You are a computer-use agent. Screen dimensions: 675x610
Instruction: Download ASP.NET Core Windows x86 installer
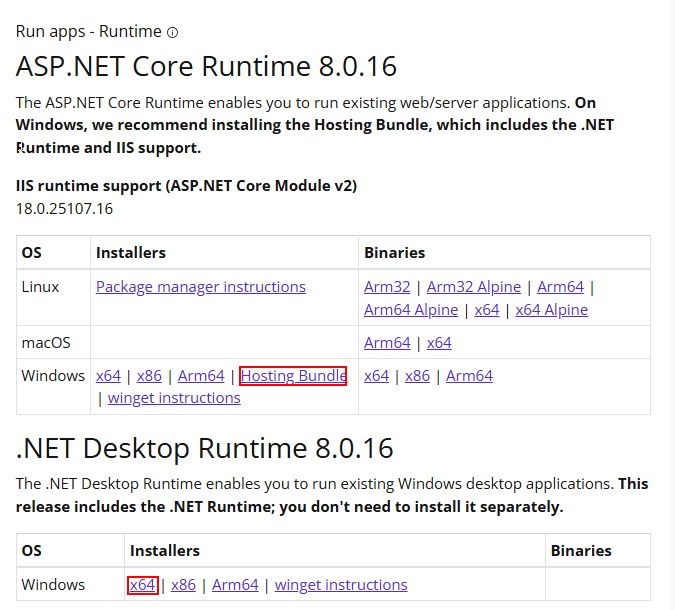pos(149,376)
